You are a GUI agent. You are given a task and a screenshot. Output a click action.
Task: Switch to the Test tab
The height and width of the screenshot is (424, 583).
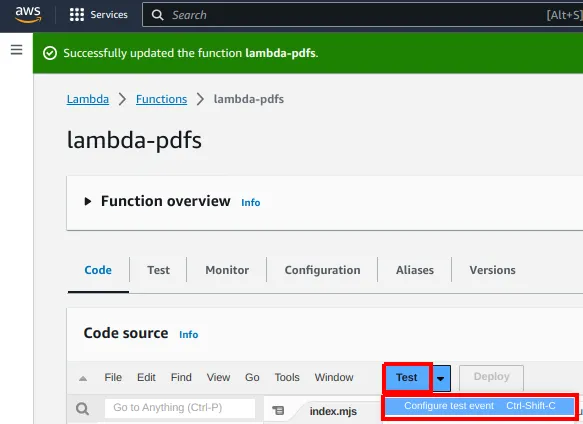(158, 270)
